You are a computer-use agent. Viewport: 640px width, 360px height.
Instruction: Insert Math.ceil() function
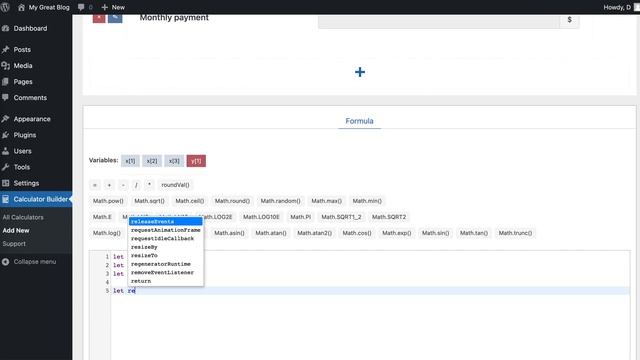pyautogui.click(x=190, y=201)
